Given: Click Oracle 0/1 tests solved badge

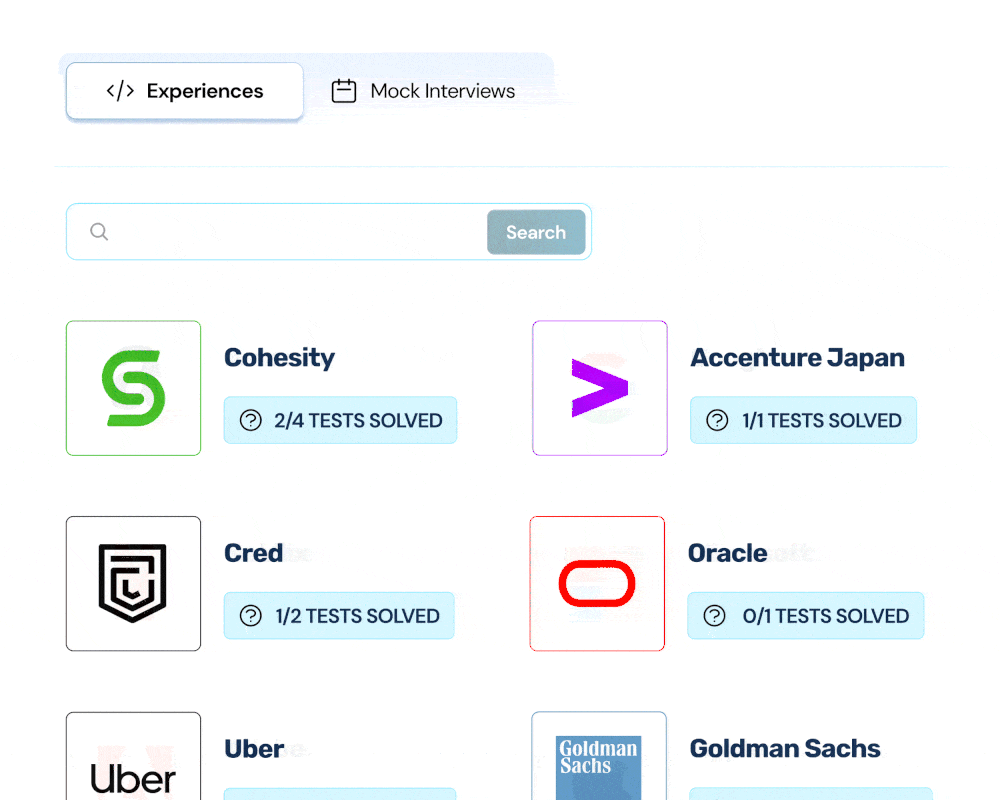Looking at the screenshot, I should [805, 616].
